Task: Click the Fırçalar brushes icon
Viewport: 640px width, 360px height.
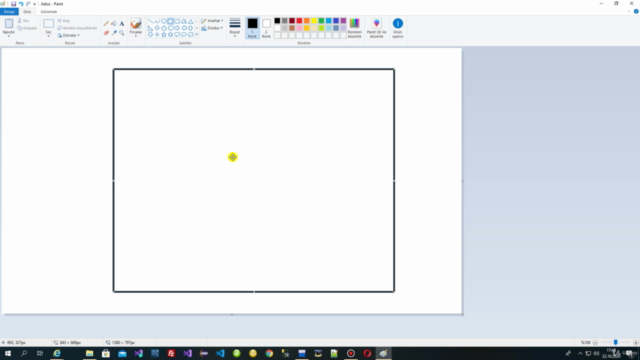Action: 136,23
